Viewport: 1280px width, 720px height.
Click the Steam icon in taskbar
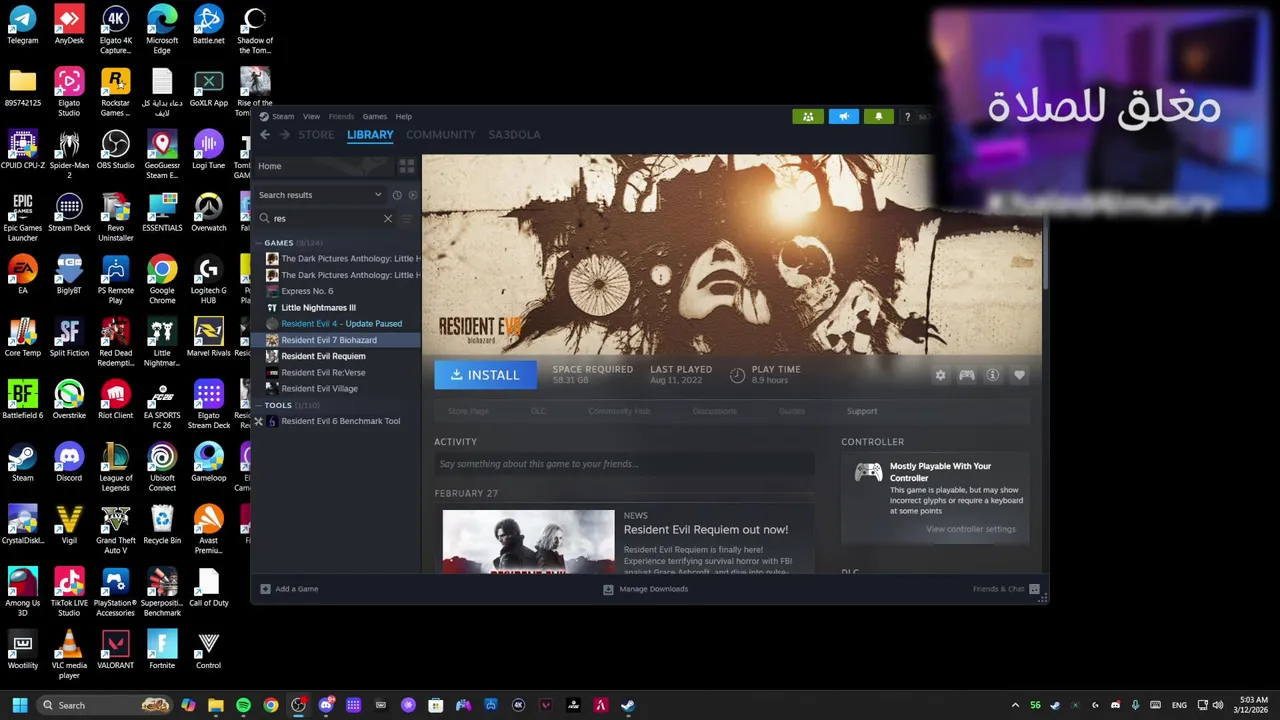tap(627, 705)
